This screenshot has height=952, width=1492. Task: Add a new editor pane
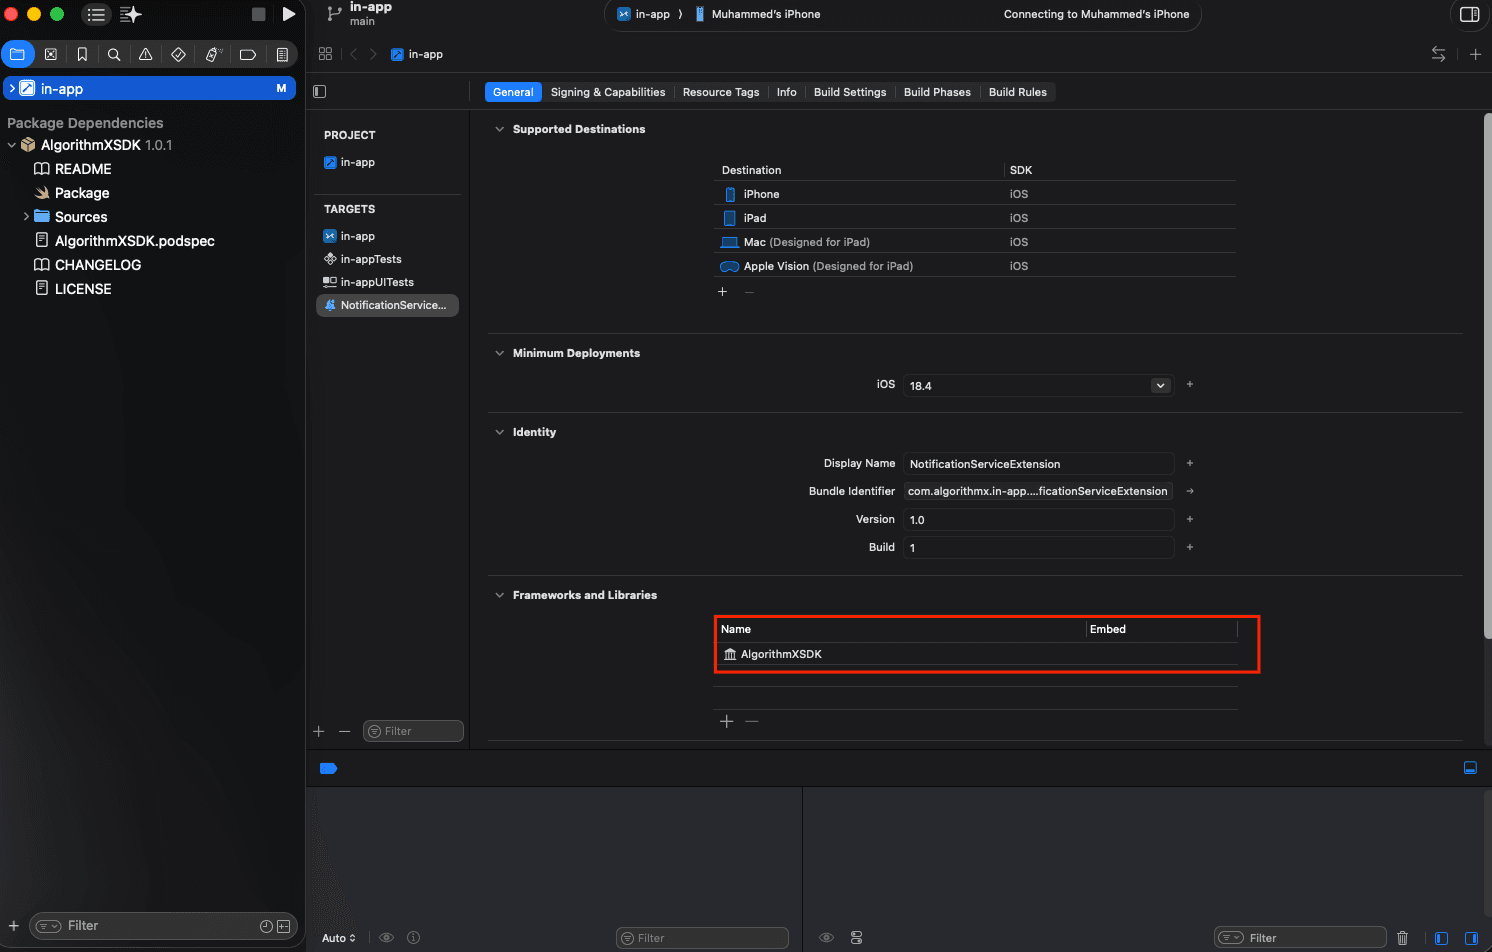click(x=1475, y=54)
